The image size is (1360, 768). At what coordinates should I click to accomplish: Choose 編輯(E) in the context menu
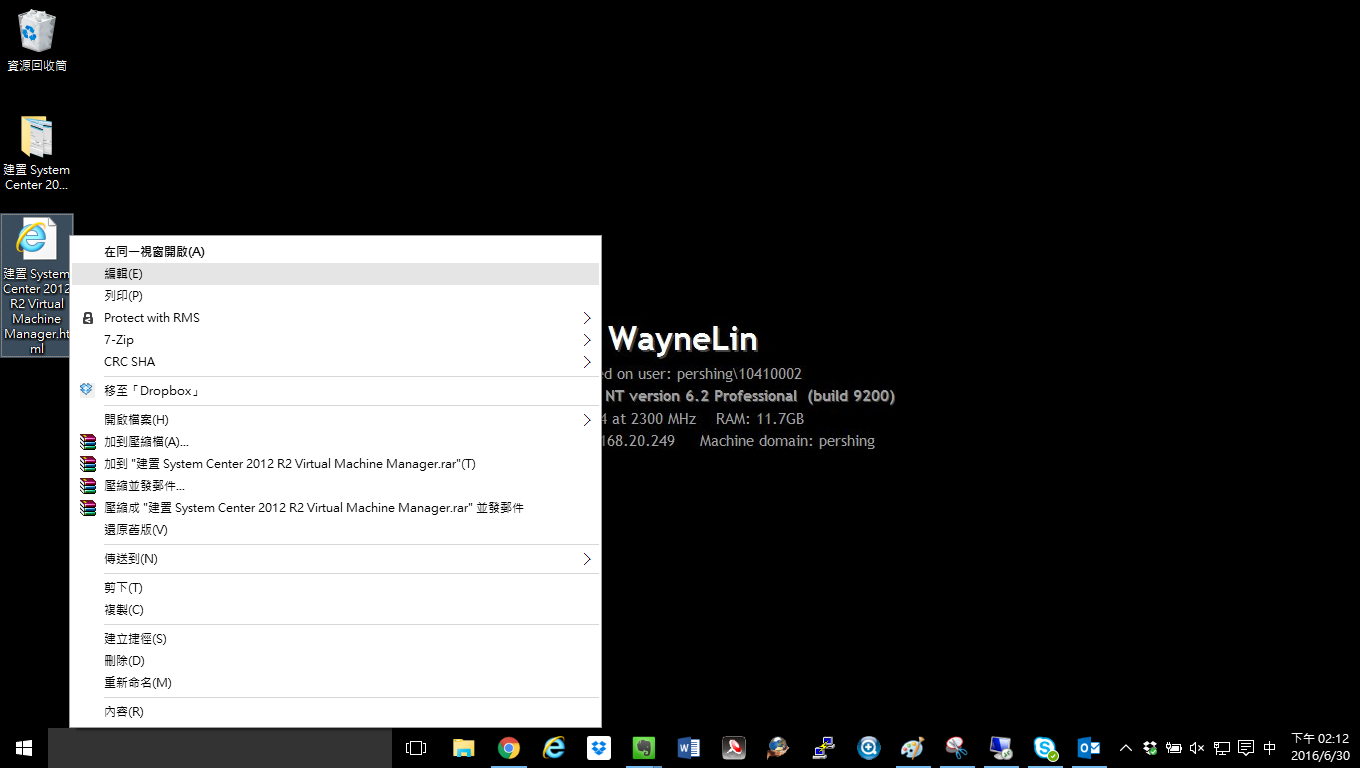[x=335, y=274]
